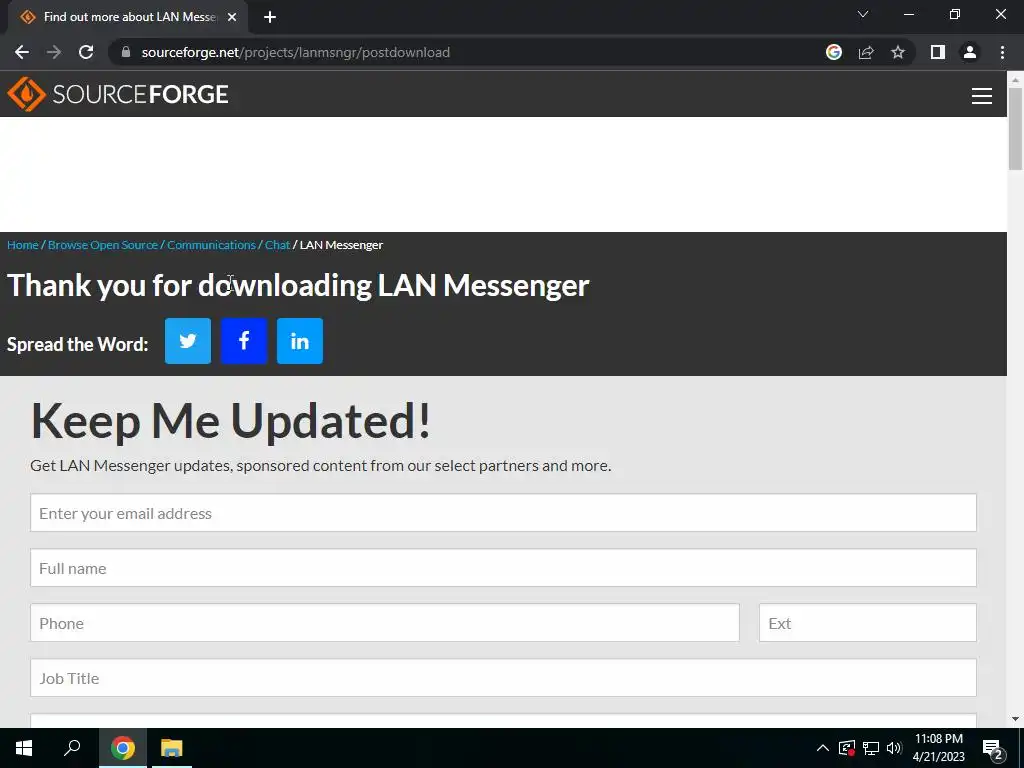
Task: Open a new browser tab
Action: [x=270, y=17]
